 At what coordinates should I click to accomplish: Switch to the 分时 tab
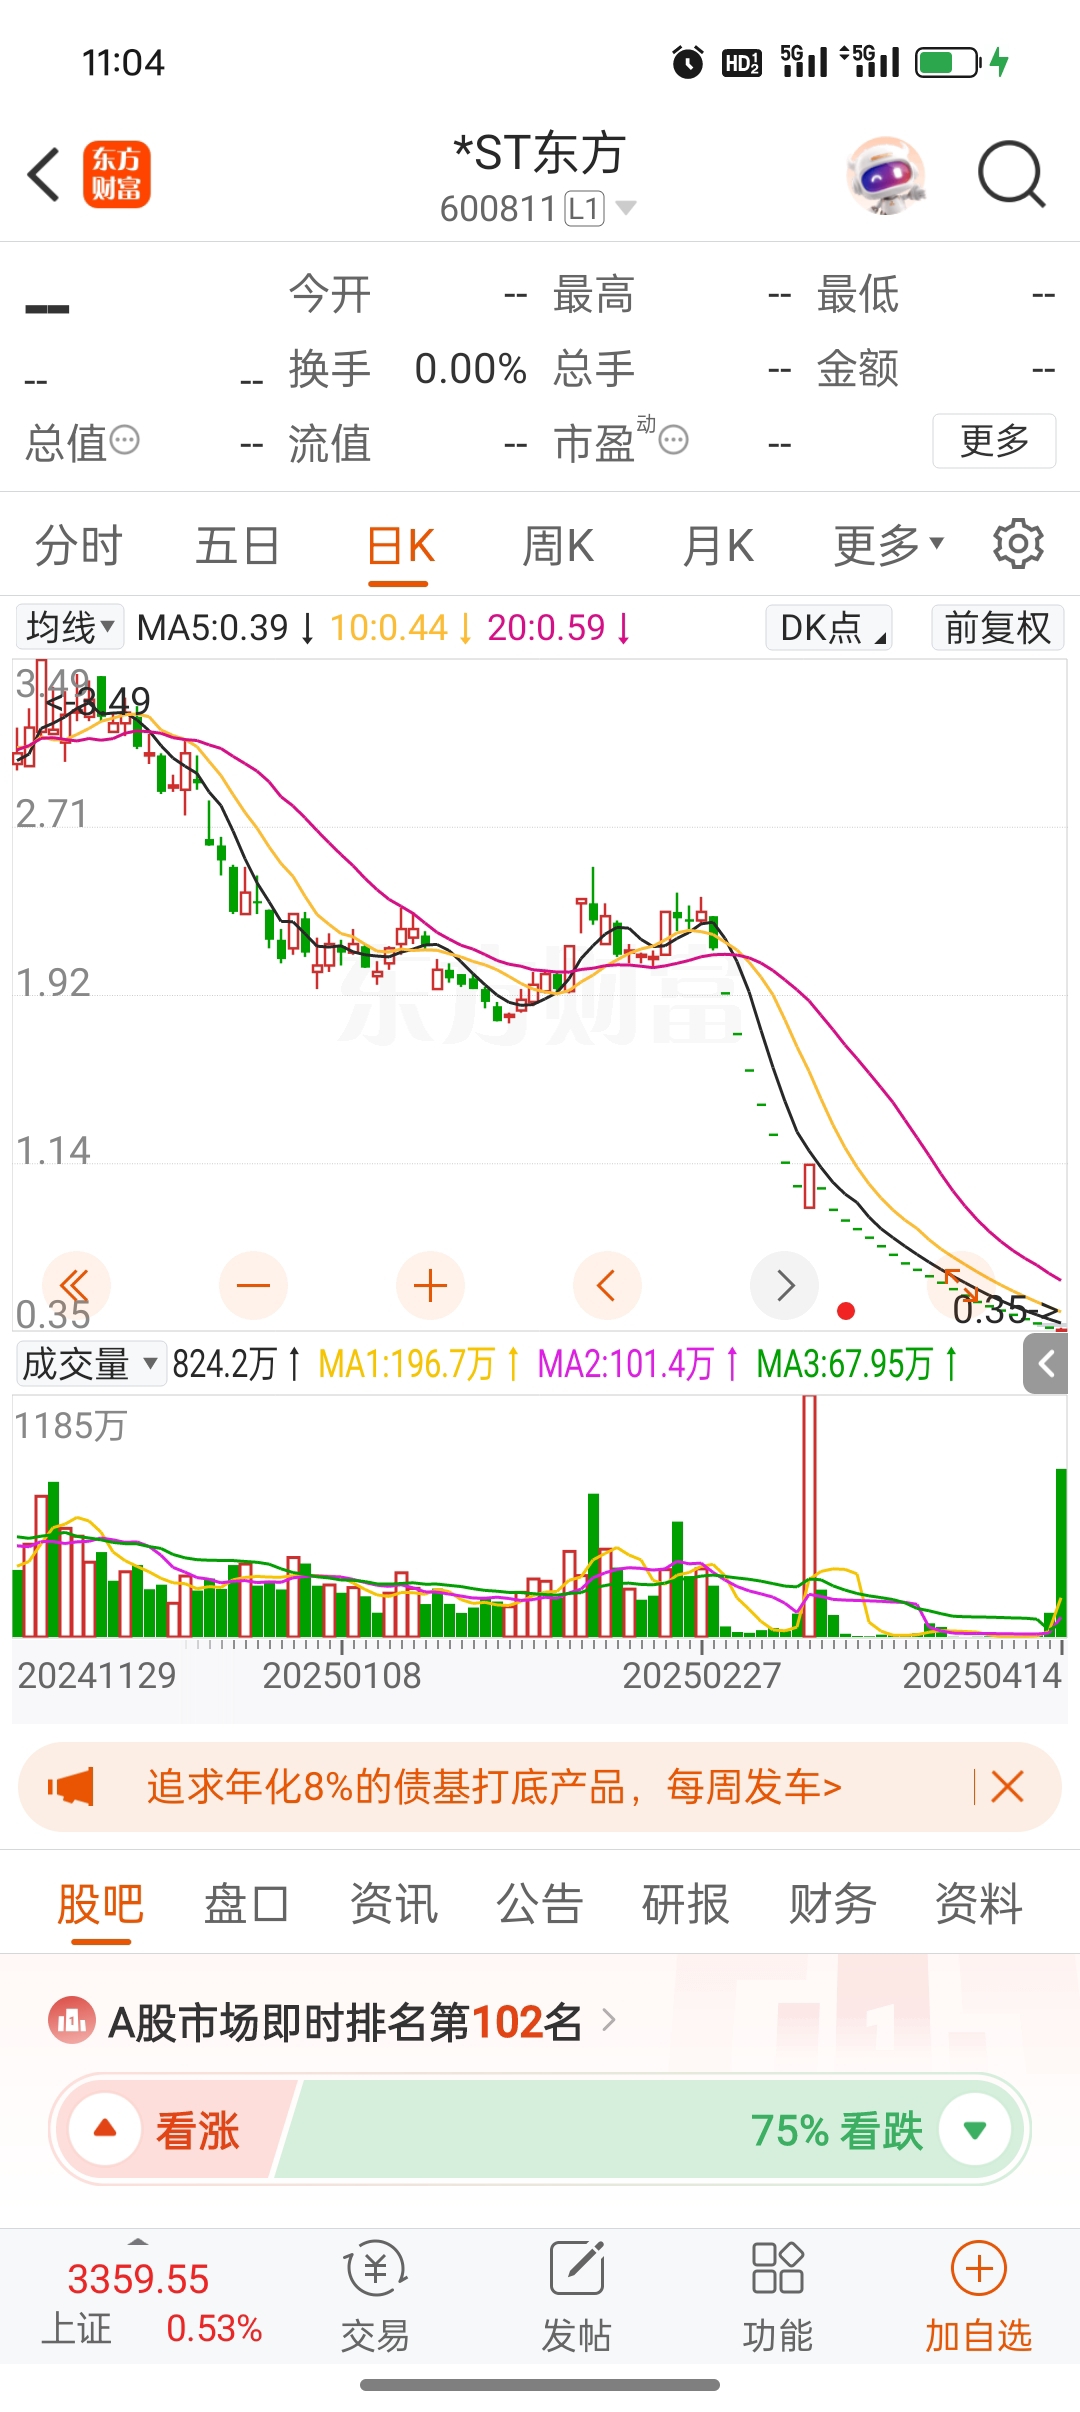click(78, 546)
